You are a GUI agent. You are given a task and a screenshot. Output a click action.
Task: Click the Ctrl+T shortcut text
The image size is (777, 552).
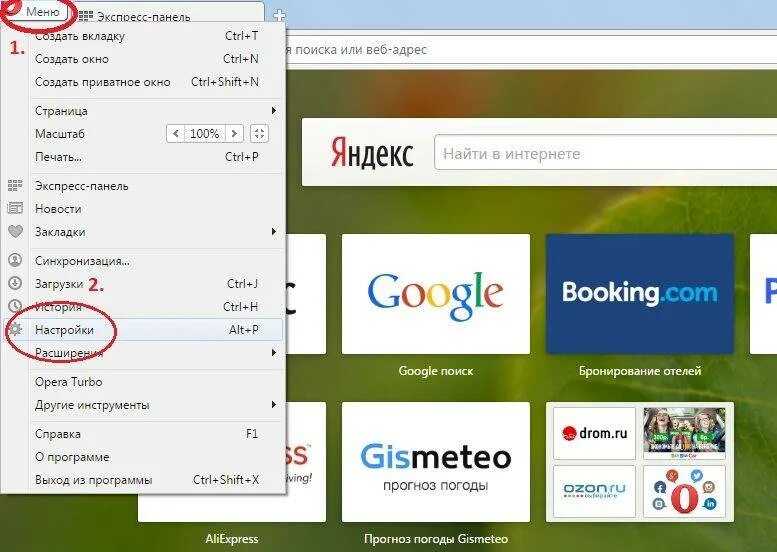pos(241,36)
